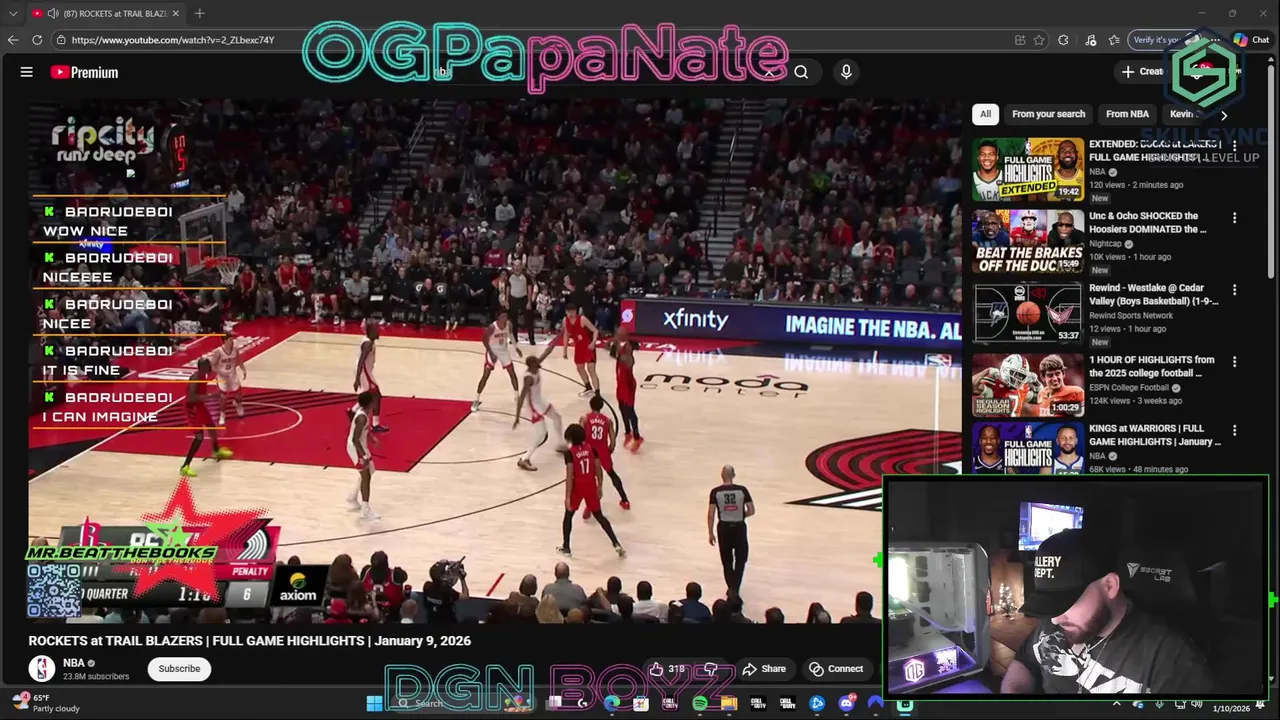The image size is (1280, 720).
Task: Open a new browser tab
Action: 200,13
